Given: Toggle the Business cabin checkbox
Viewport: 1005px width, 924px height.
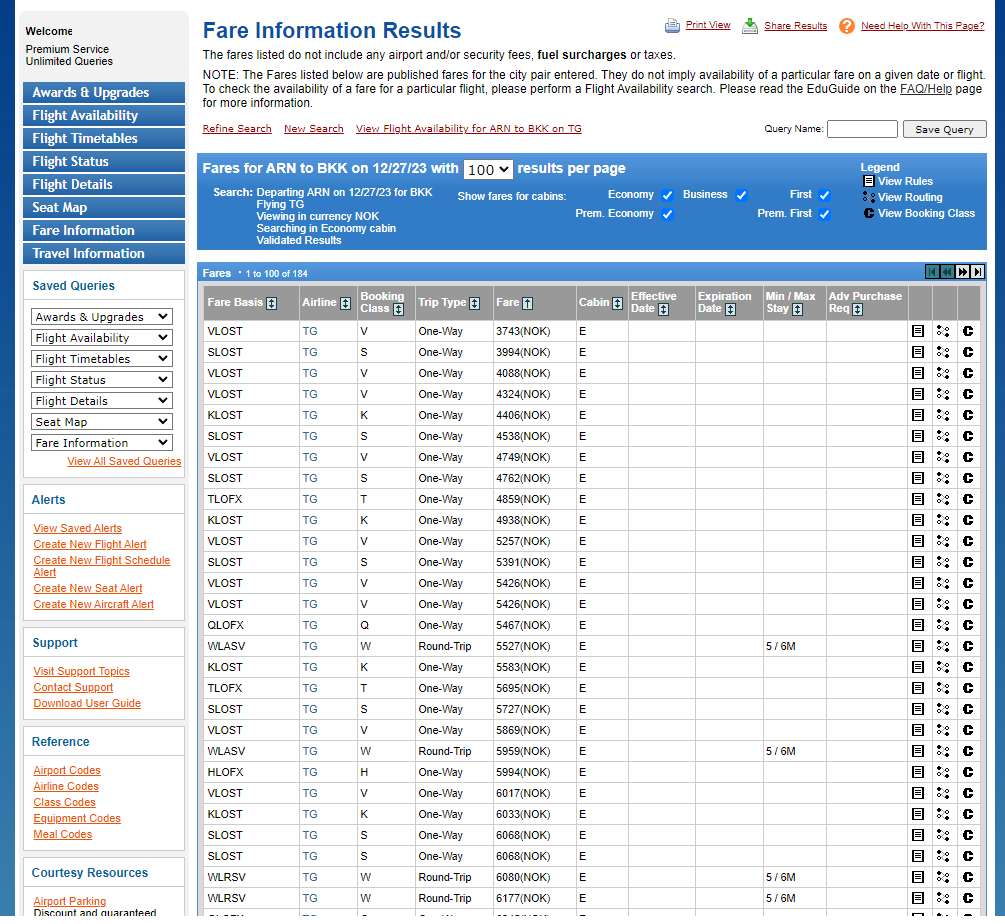Looking at the screenshot, I should [x=742, y=195].
